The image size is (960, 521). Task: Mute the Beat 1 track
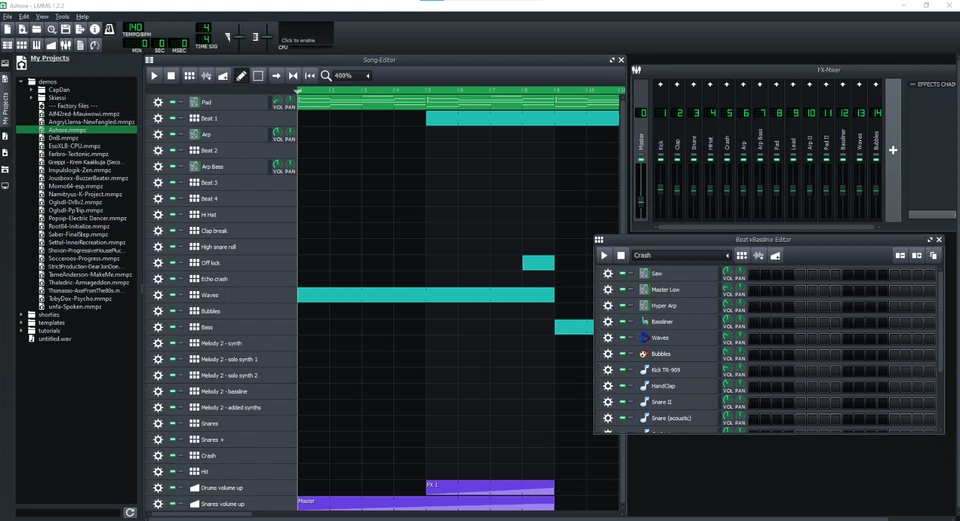click(x=173, y=118)
